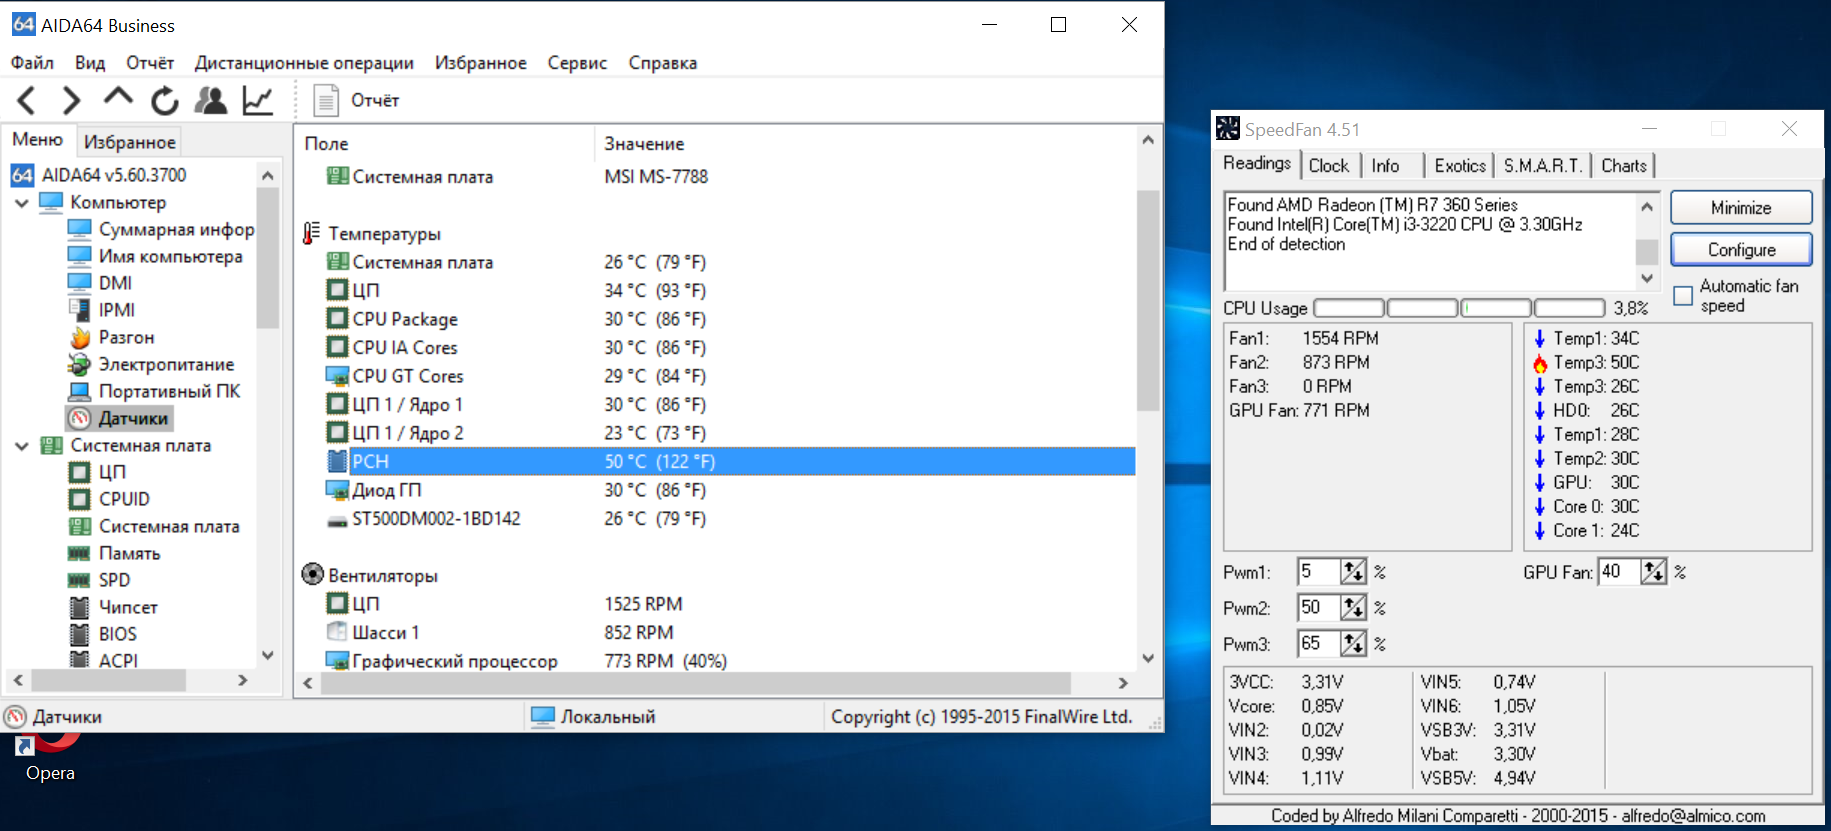Go forward with AIDA64 toolbar right arrow
Image resolution: width=1831 pixels, height=831 pixels.
[71, 100]
